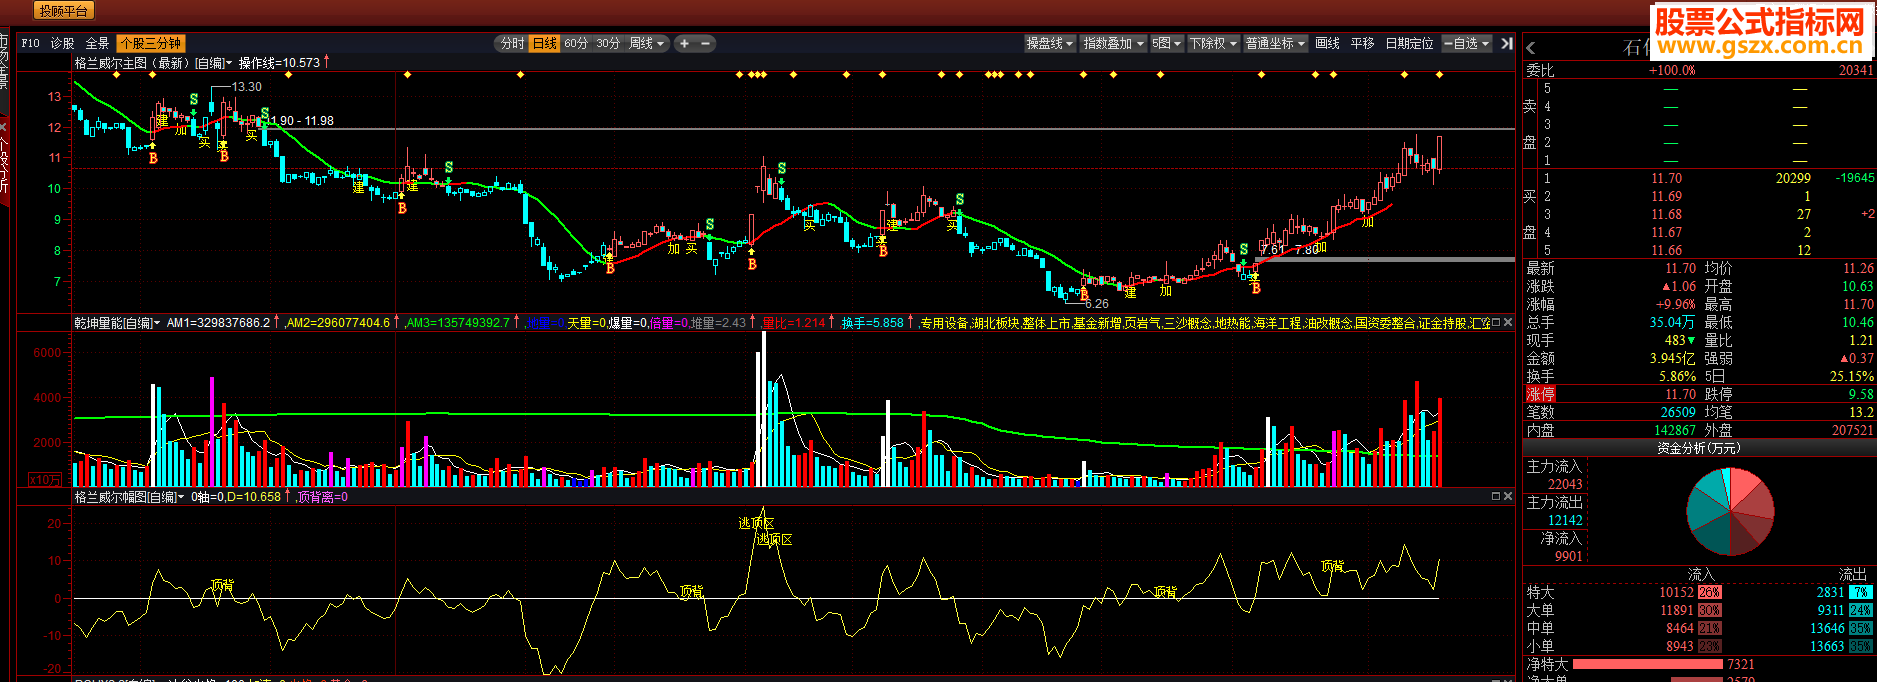Zoom out the chart with minus icon
The width and height of the screenshot is (1877, 682).
coord(705,43)
